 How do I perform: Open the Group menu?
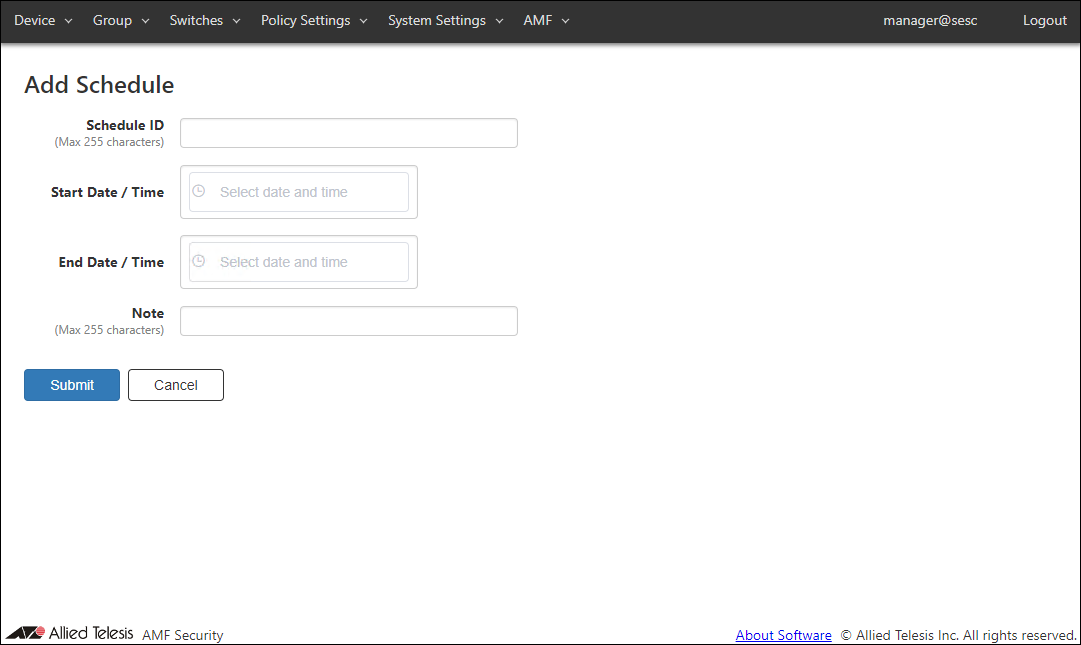tap(112, 21)
